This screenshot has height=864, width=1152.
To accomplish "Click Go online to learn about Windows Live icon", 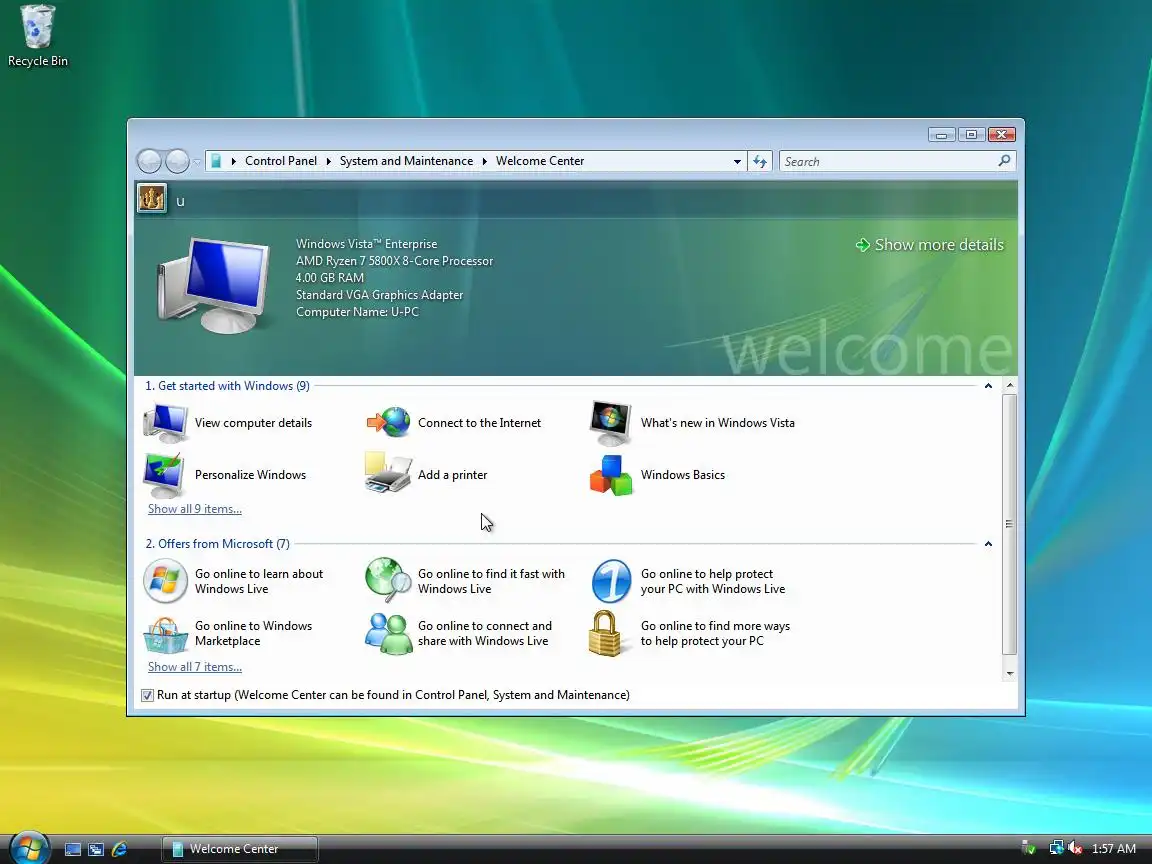I will 165,581.
